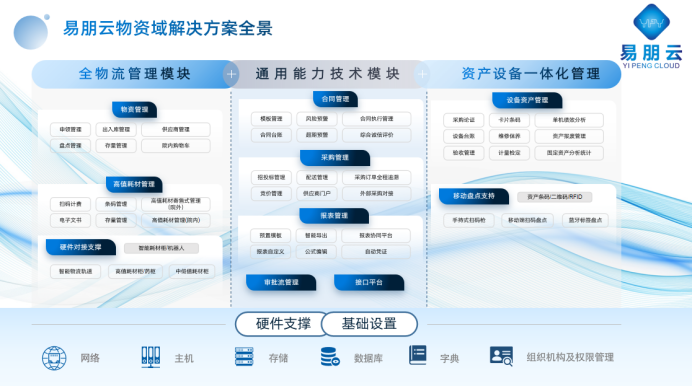Click plus icon after 通用能力技术模块
The height and width of the screenshot is (387, 692).
pyautogui.click(x=422, y=74)
